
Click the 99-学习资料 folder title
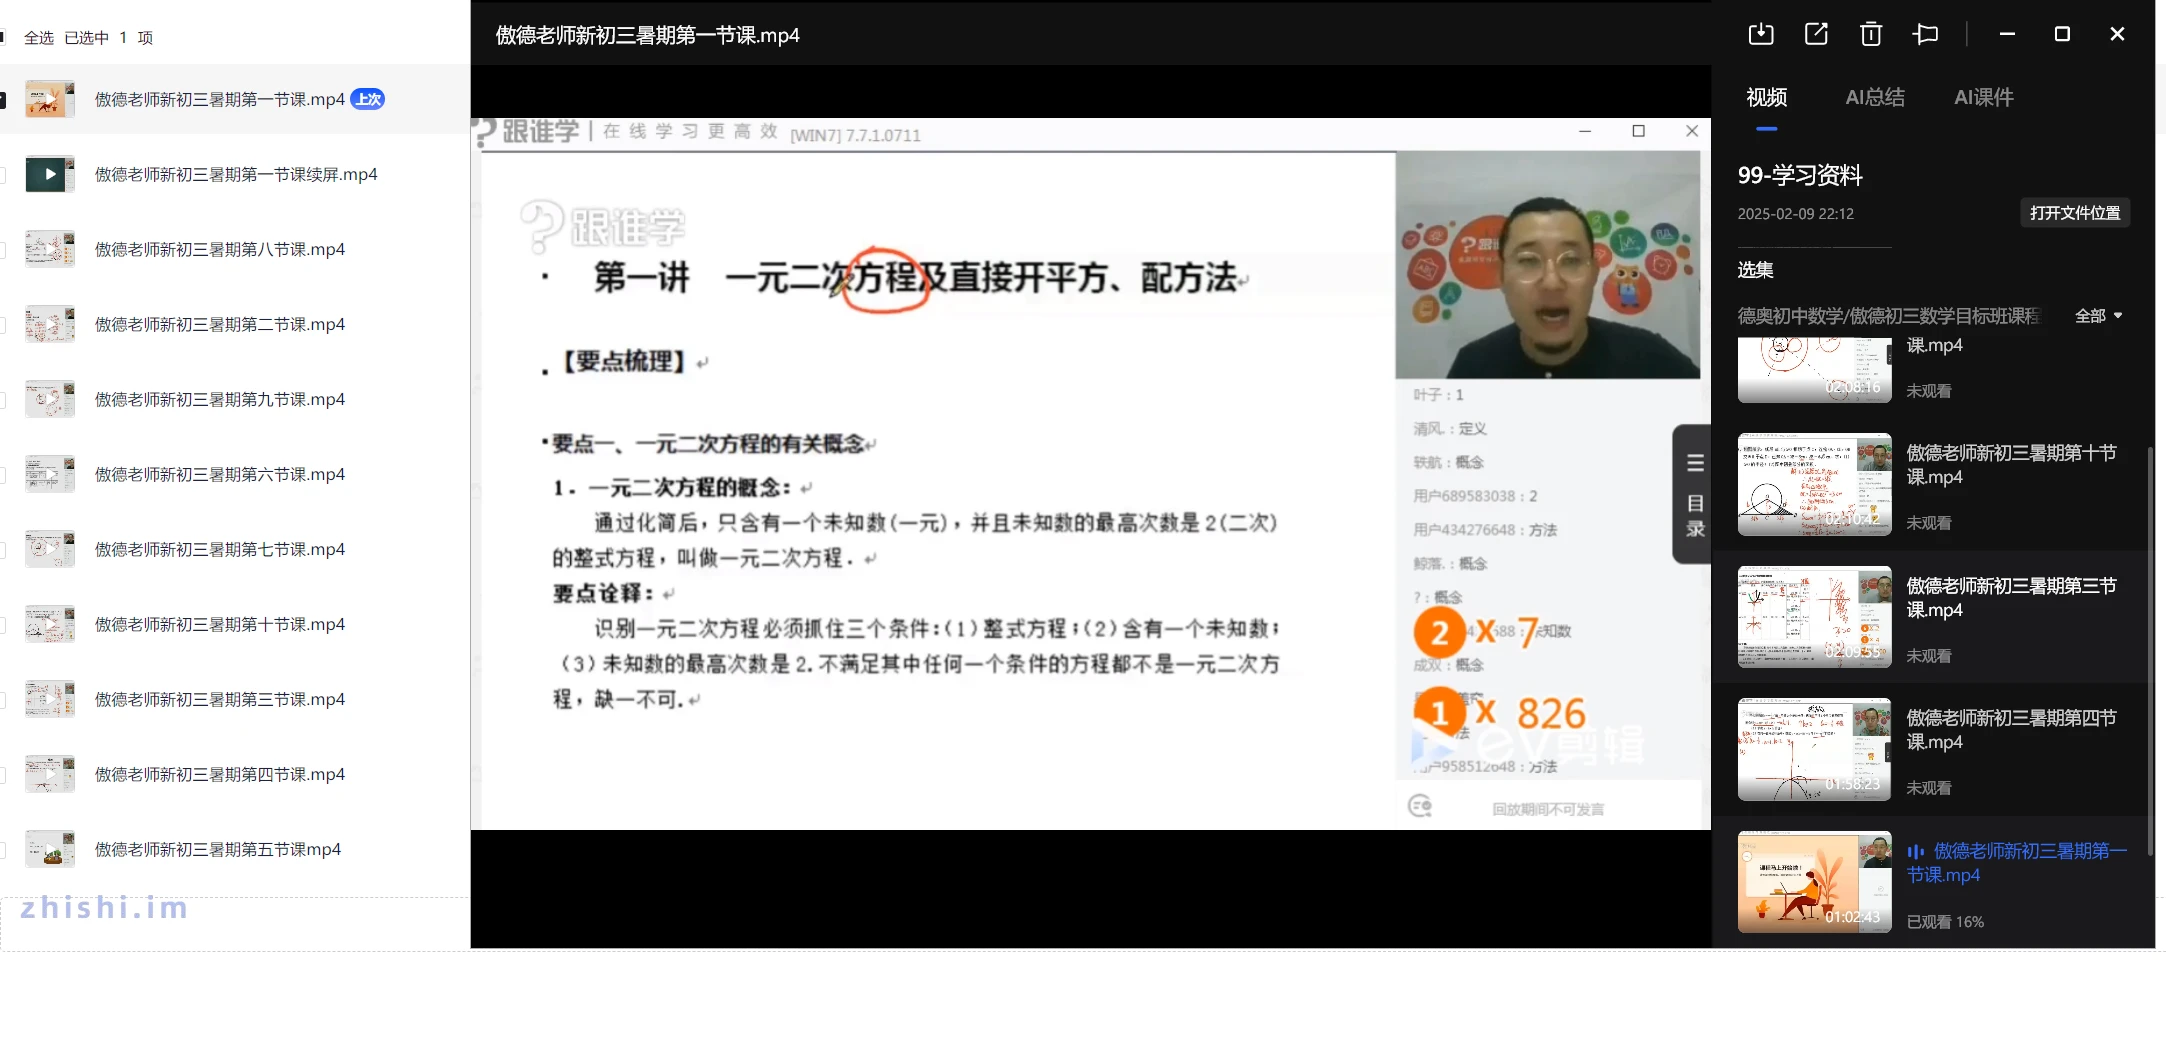point(1800,175)
